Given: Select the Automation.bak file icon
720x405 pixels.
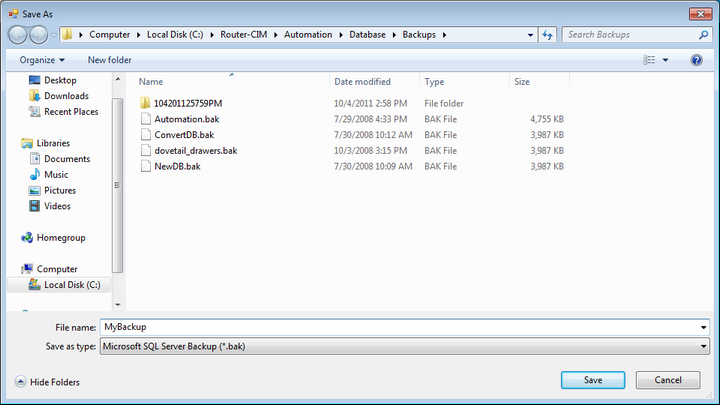Looking at the screenshot, I should pos(145,119).
